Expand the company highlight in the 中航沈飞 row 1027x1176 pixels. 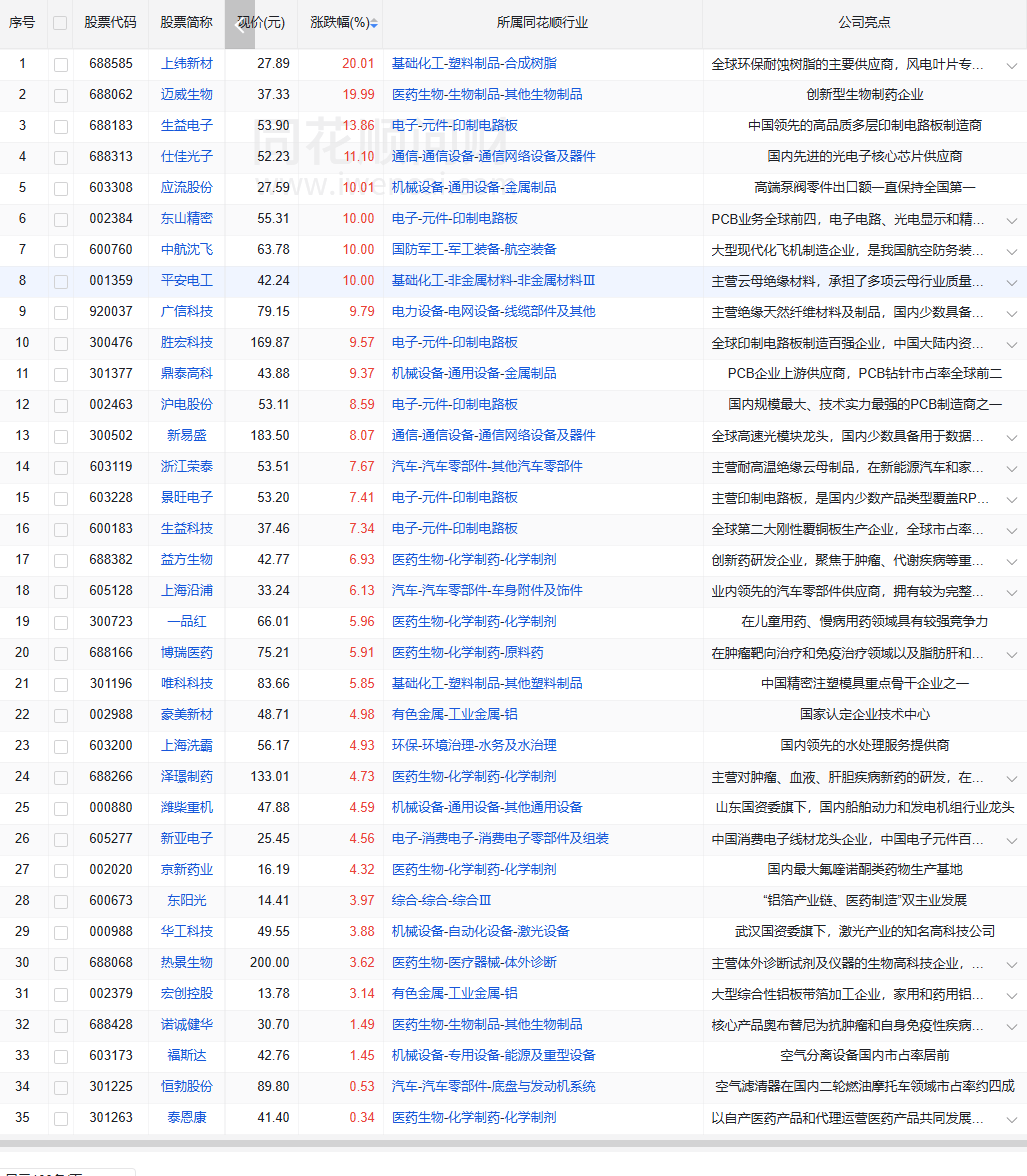point(1012,251)
